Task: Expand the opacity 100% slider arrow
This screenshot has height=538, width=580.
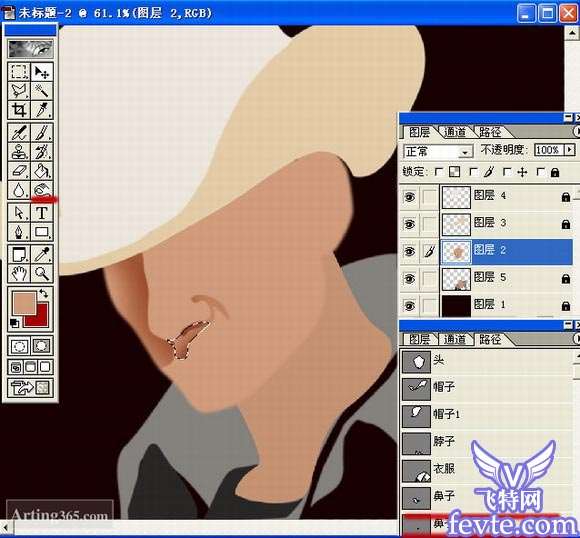Action: (x=570, y=150)
